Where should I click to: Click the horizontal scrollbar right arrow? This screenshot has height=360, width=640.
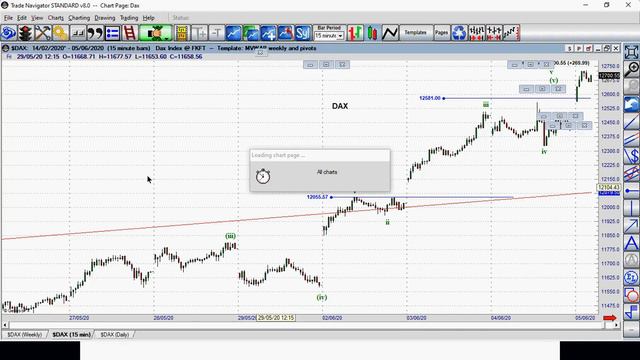tap(616, 325)
